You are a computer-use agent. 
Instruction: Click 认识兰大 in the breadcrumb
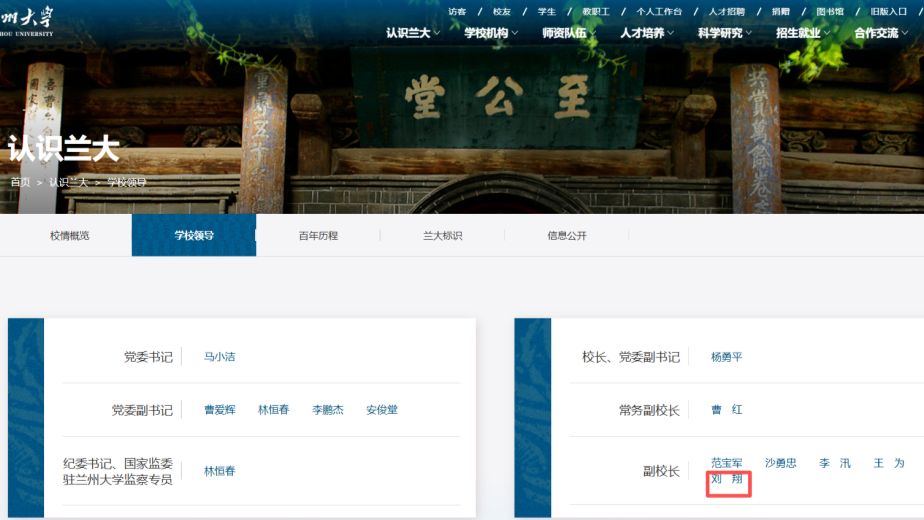(x=68, y=182)
